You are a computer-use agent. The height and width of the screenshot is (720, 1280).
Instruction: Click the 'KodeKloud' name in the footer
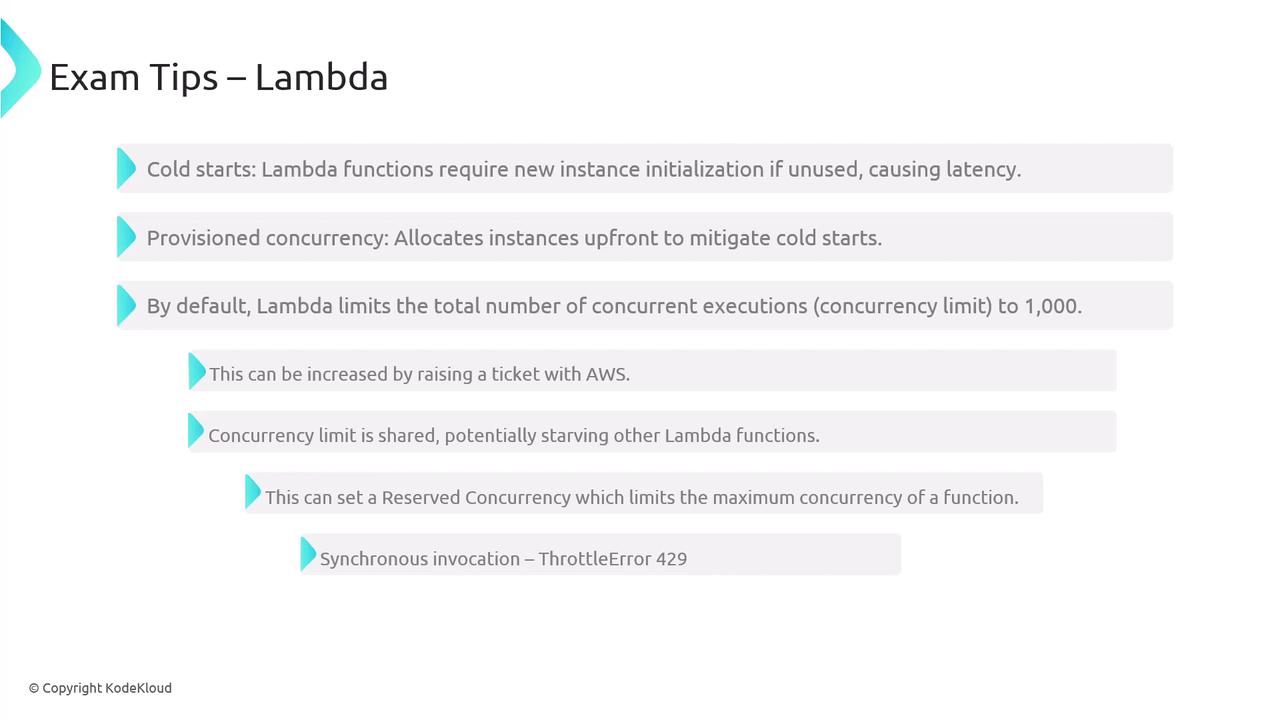138,688
